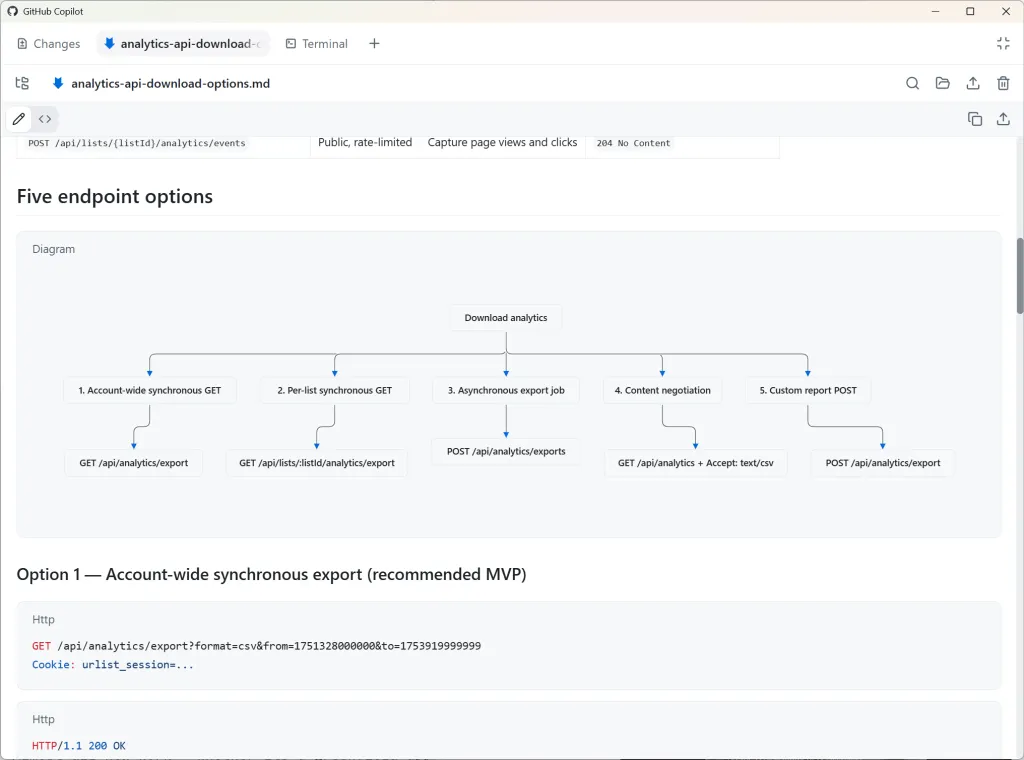
Task: Toggle the file tree sidebar icon
Action: tap(22, 83)
